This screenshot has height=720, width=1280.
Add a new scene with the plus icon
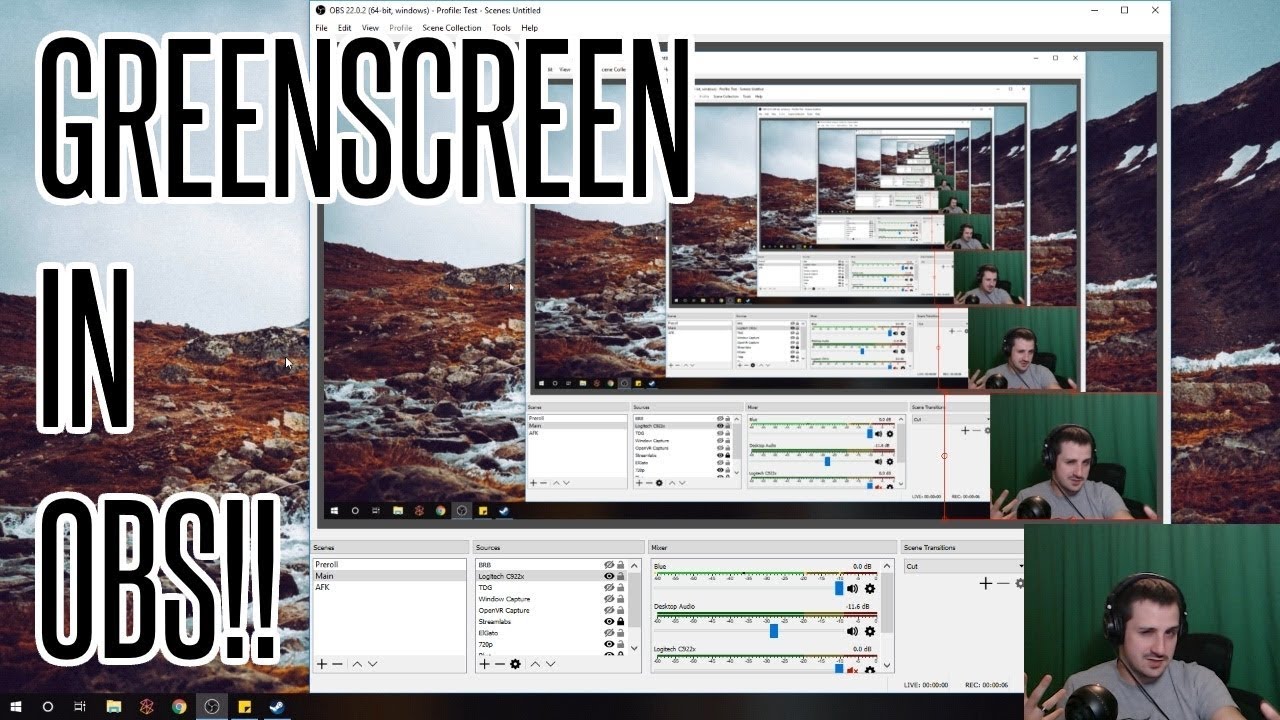click(322, 664)
